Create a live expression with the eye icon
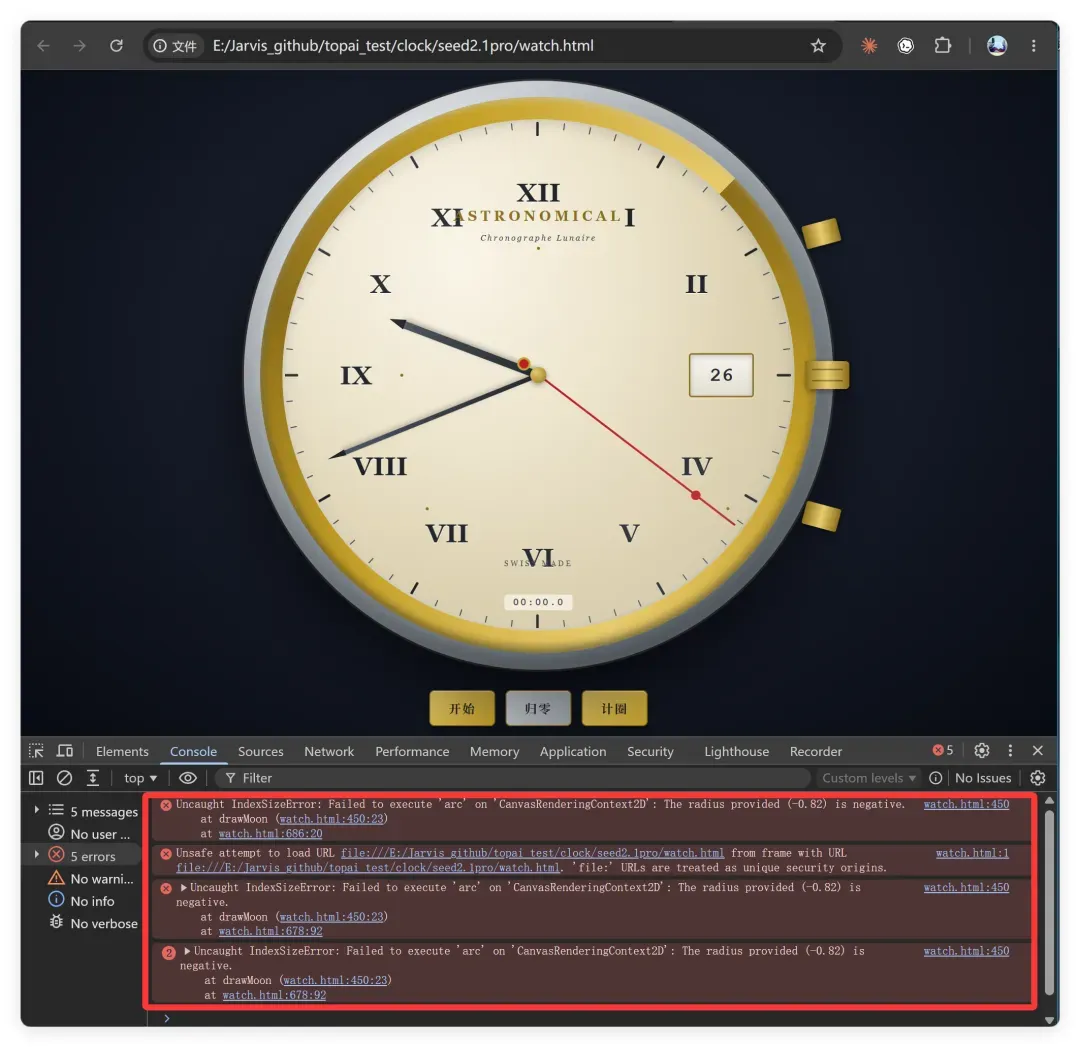The image size is (1080, 1047). tap(187, 778)
